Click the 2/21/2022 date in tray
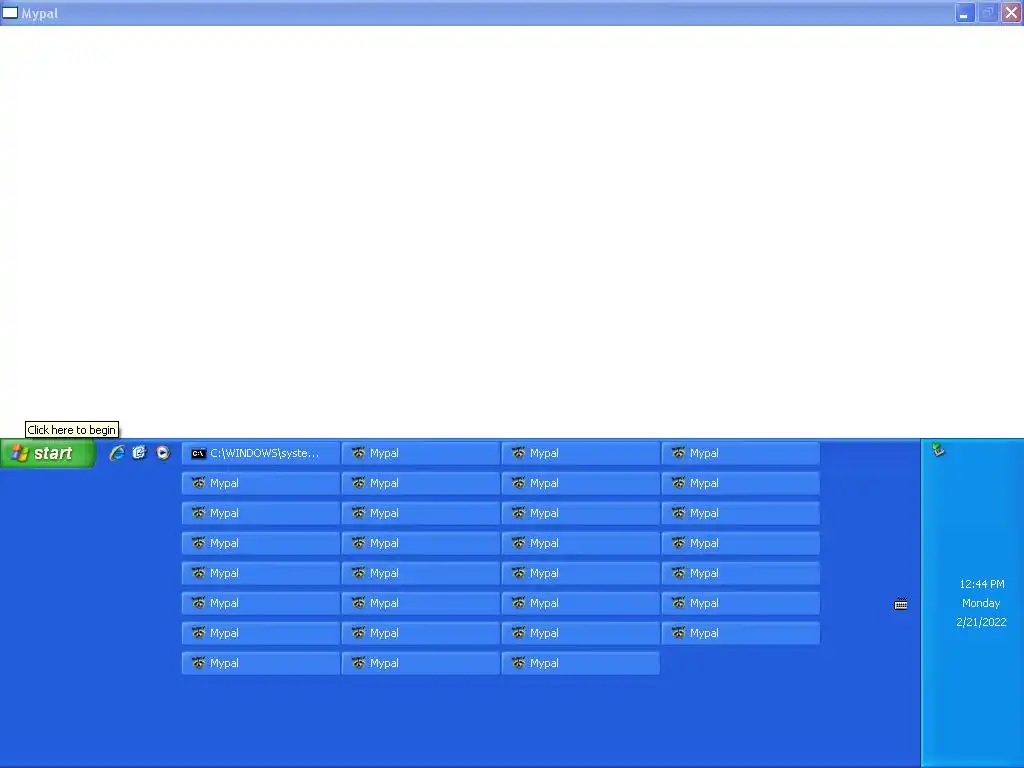 [981, 622]
